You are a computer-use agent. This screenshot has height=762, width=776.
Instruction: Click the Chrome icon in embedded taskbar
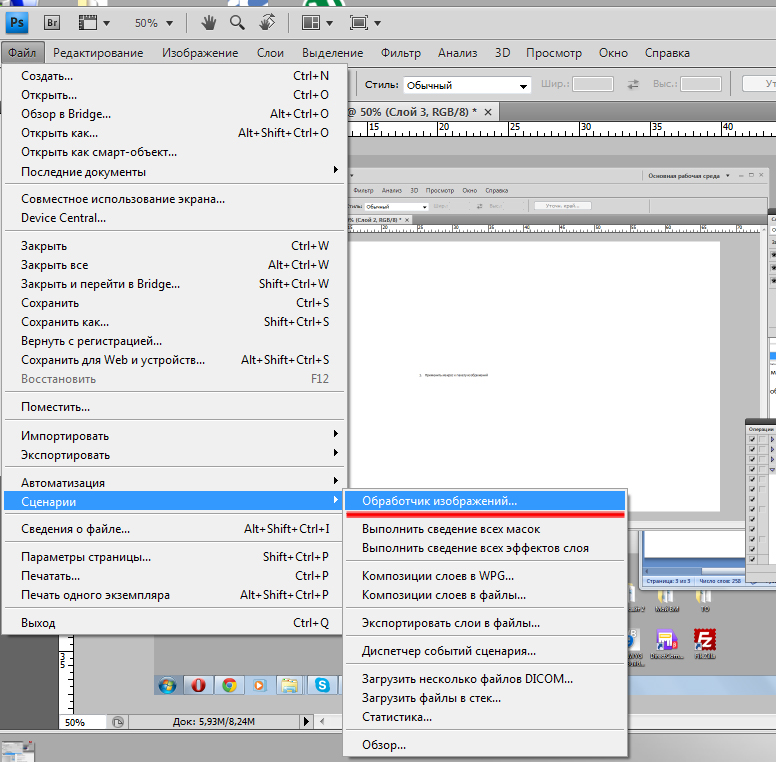229,685
